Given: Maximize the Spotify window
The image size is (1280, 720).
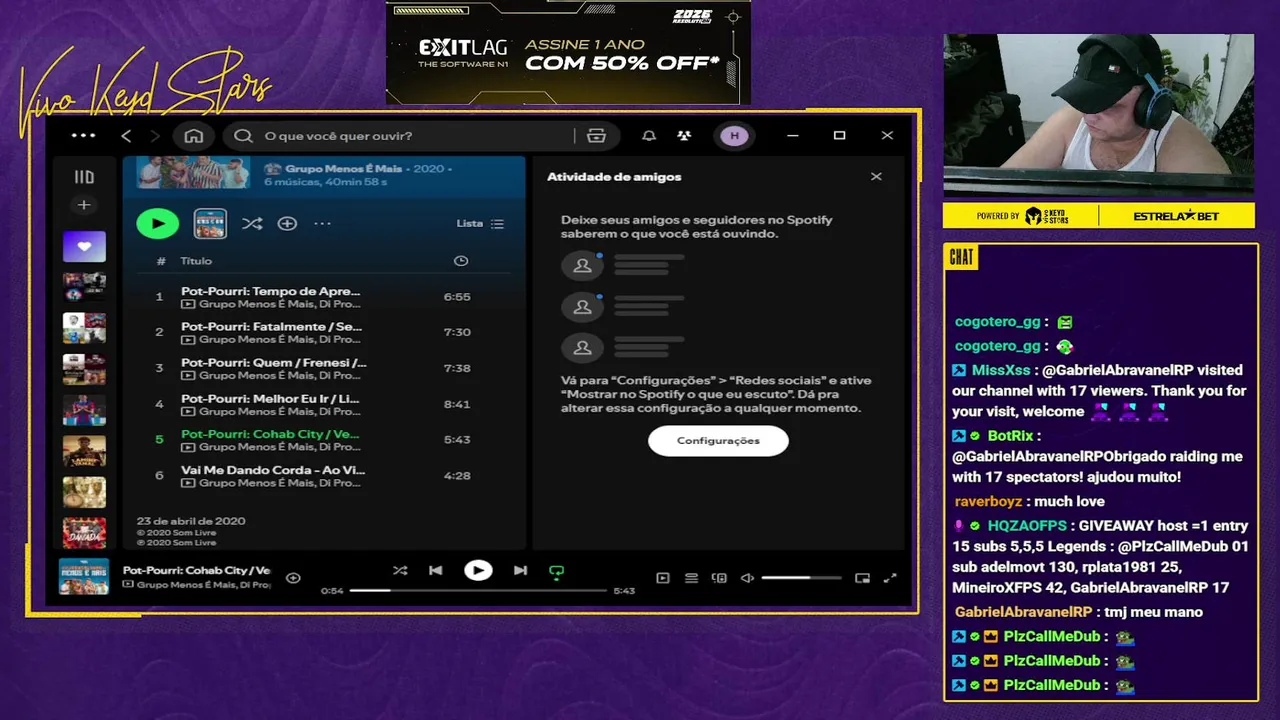Looking at the screenshot, I should [x=839, y=136].
